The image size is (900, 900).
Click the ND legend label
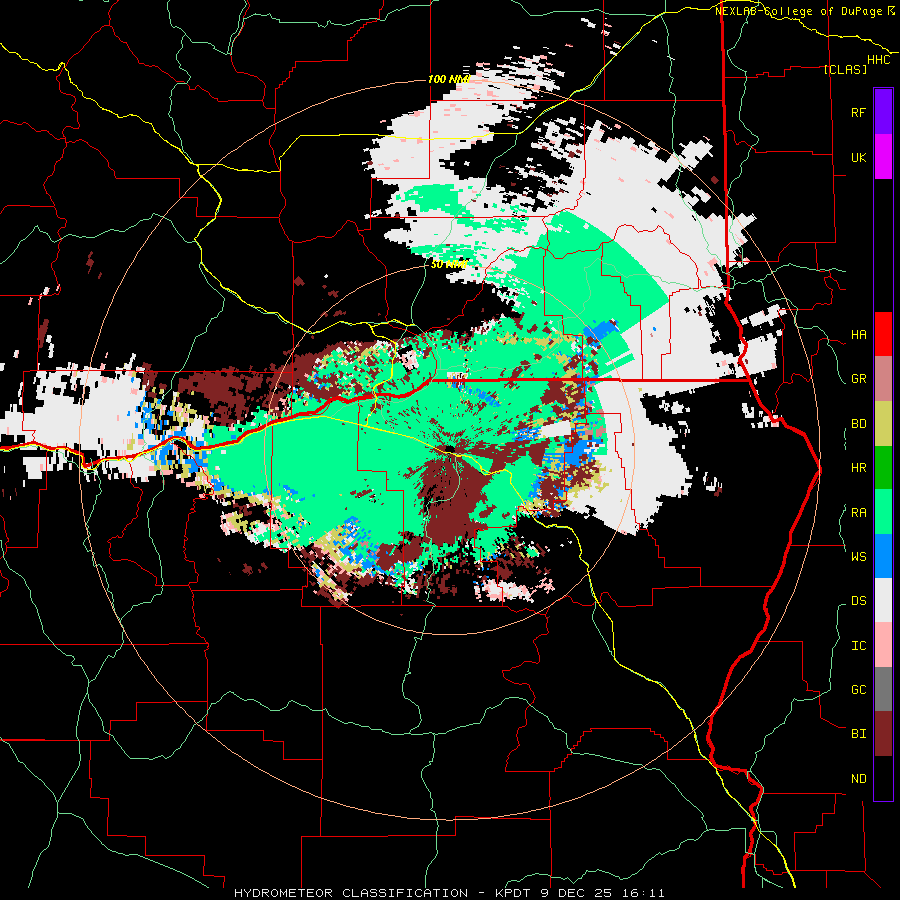(x=858, y=779)
